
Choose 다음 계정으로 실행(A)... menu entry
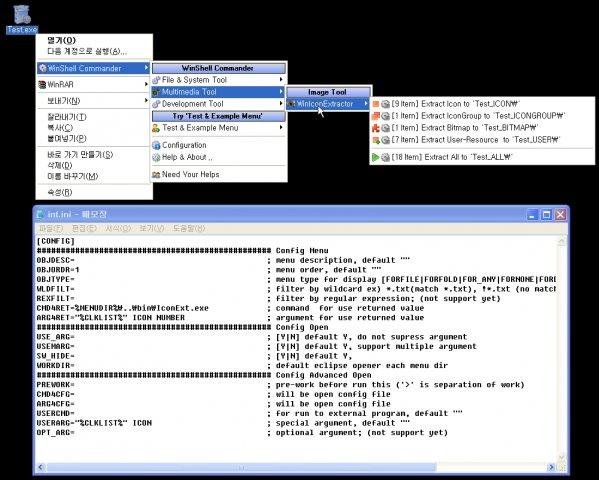(x=94, y=51)
